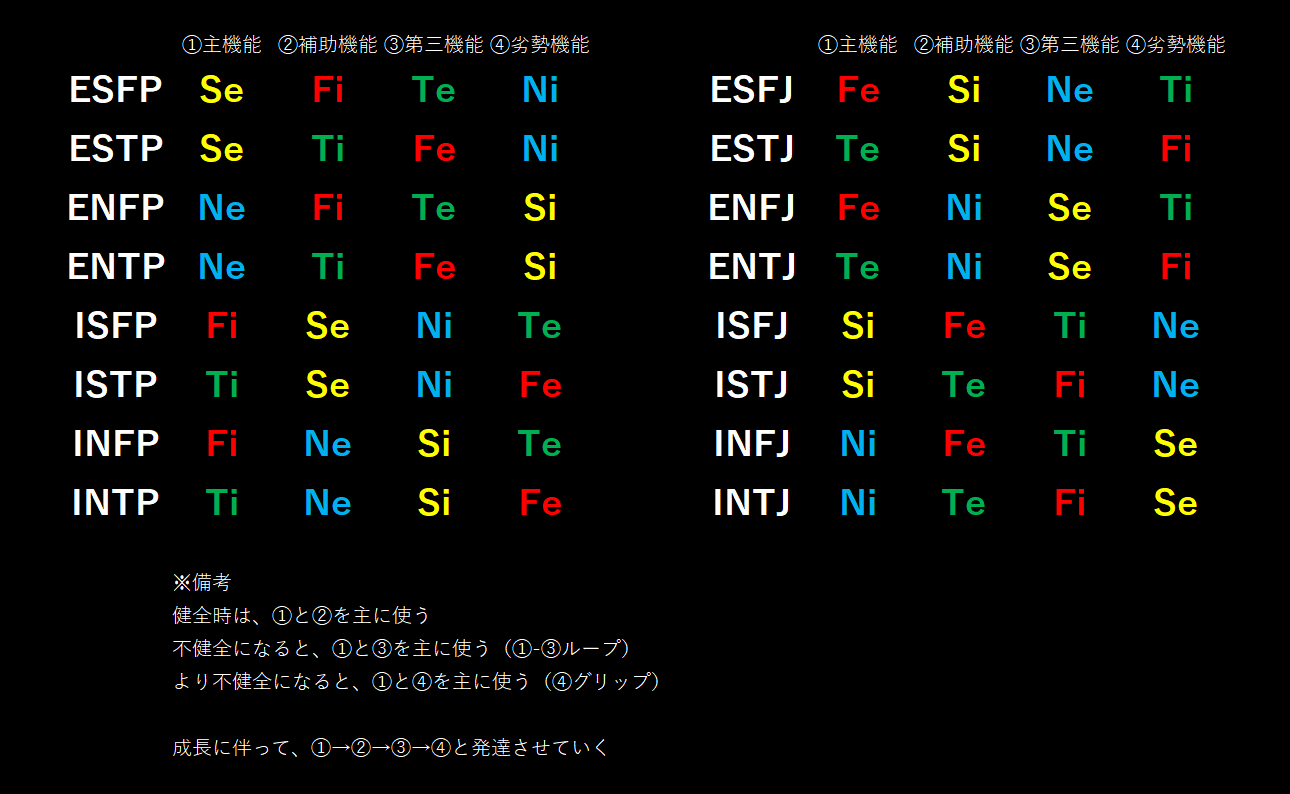
Task: Click the blue Ne function for ENFP
Action: [x=222, y=208]
